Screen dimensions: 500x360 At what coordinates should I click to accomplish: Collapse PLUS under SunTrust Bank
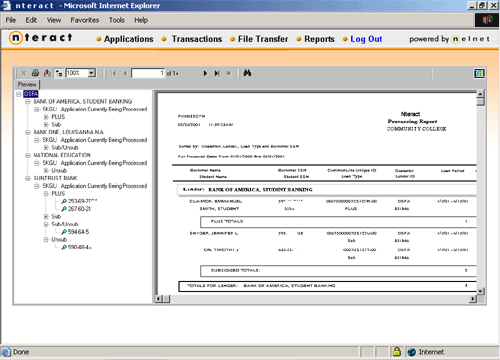(x=46, y=194)
